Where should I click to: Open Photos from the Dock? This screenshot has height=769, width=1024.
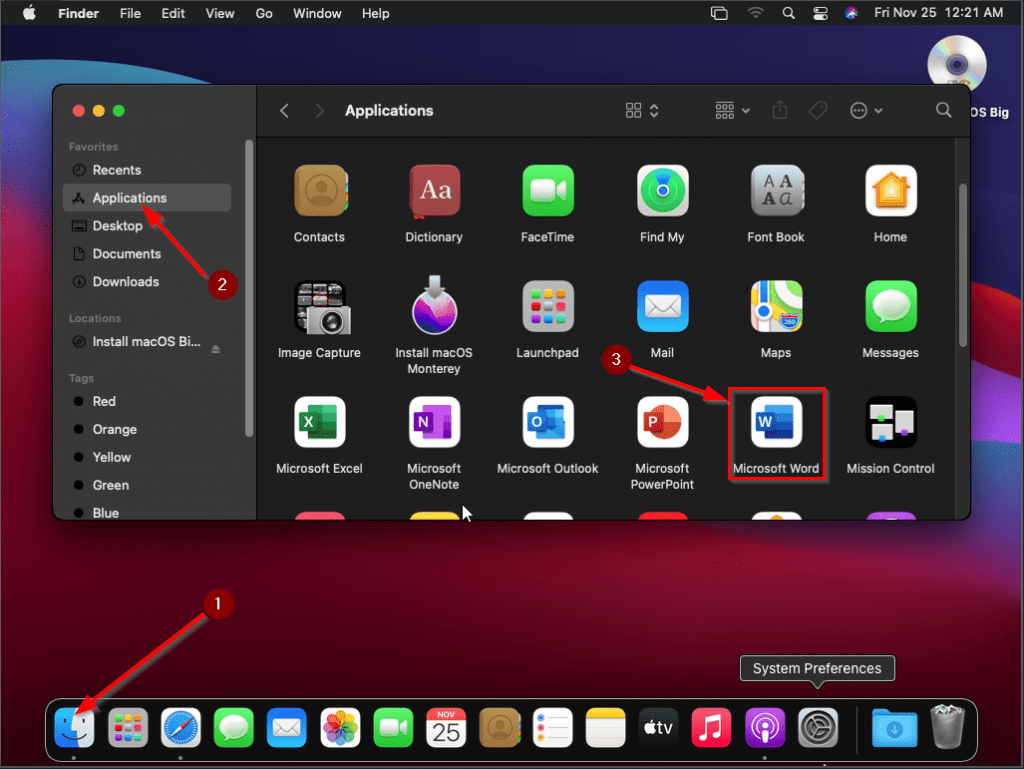coord(340,727)
